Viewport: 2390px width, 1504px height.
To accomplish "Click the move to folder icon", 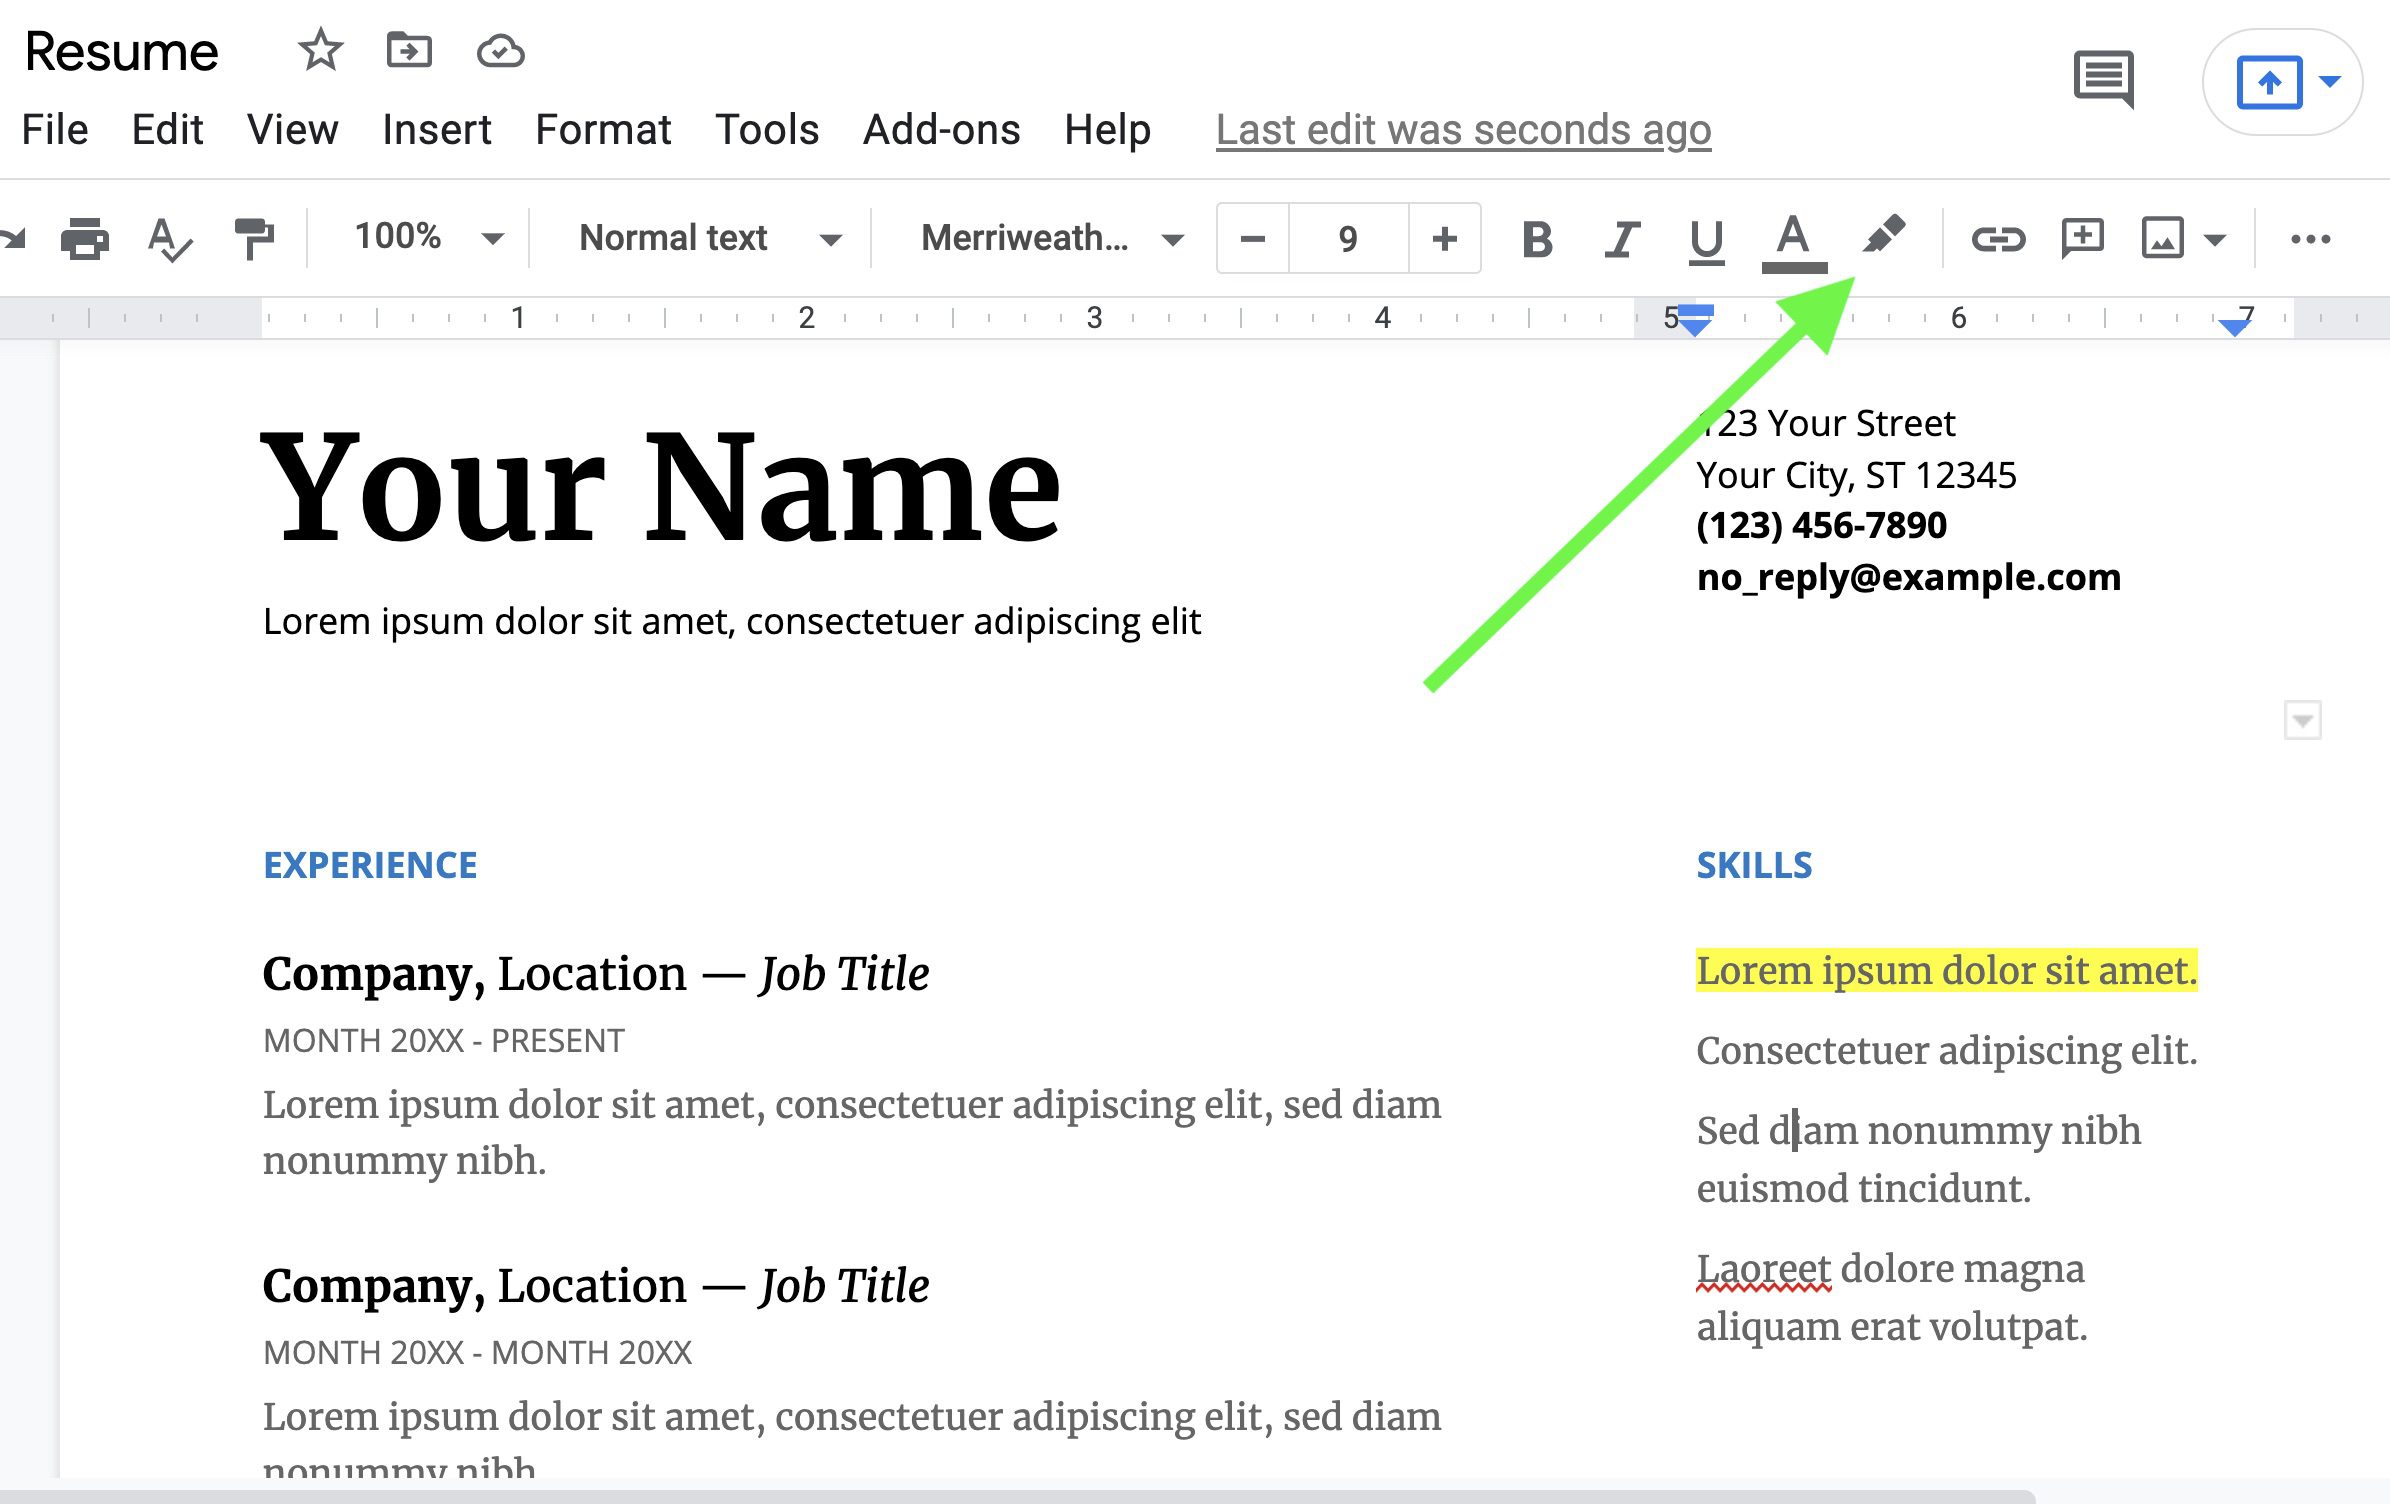I will (409, 50).
